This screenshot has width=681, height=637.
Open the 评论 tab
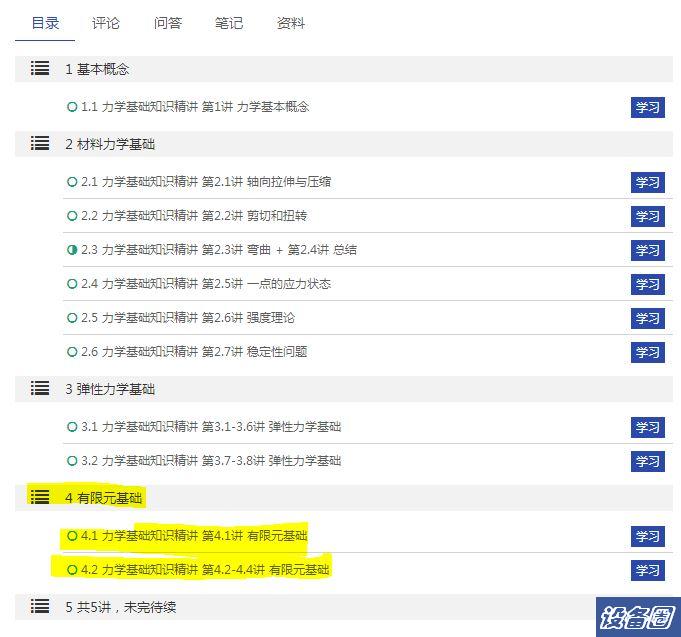pyautogui.click(x=106, y=23)
